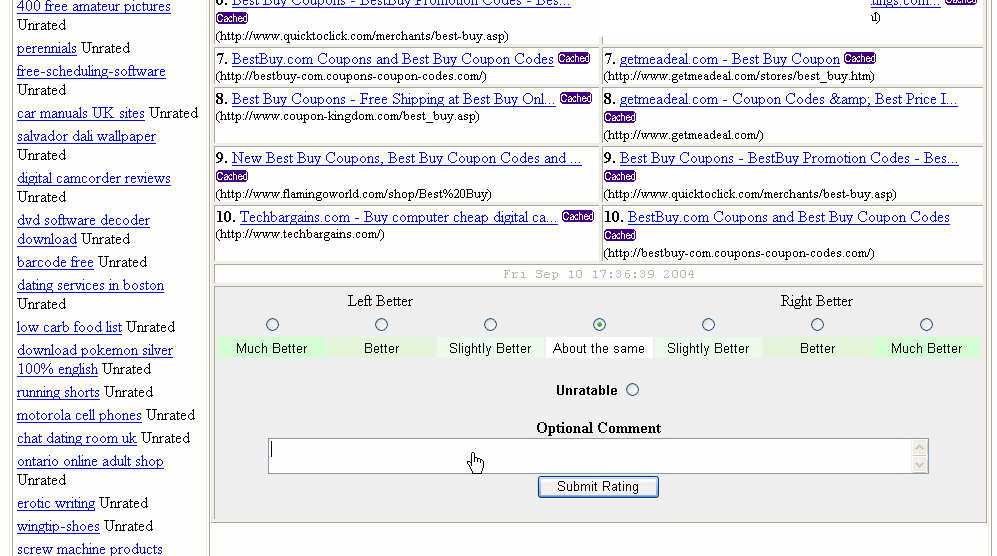Open the 'salvador dali wallpaper' query

coord(86,136)
